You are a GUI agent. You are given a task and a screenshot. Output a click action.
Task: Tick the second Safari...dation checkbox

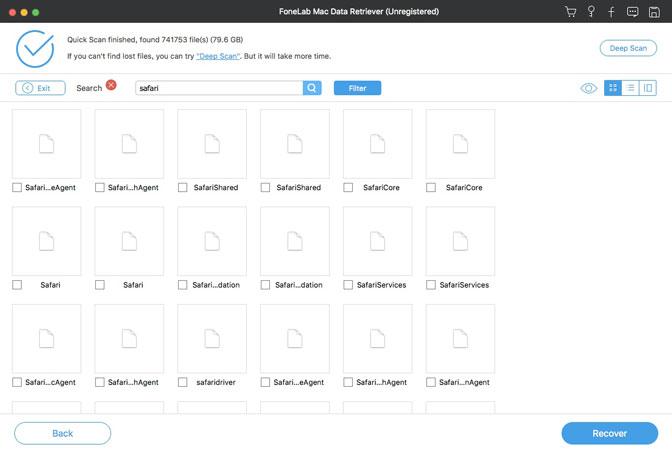pos(265,285)
